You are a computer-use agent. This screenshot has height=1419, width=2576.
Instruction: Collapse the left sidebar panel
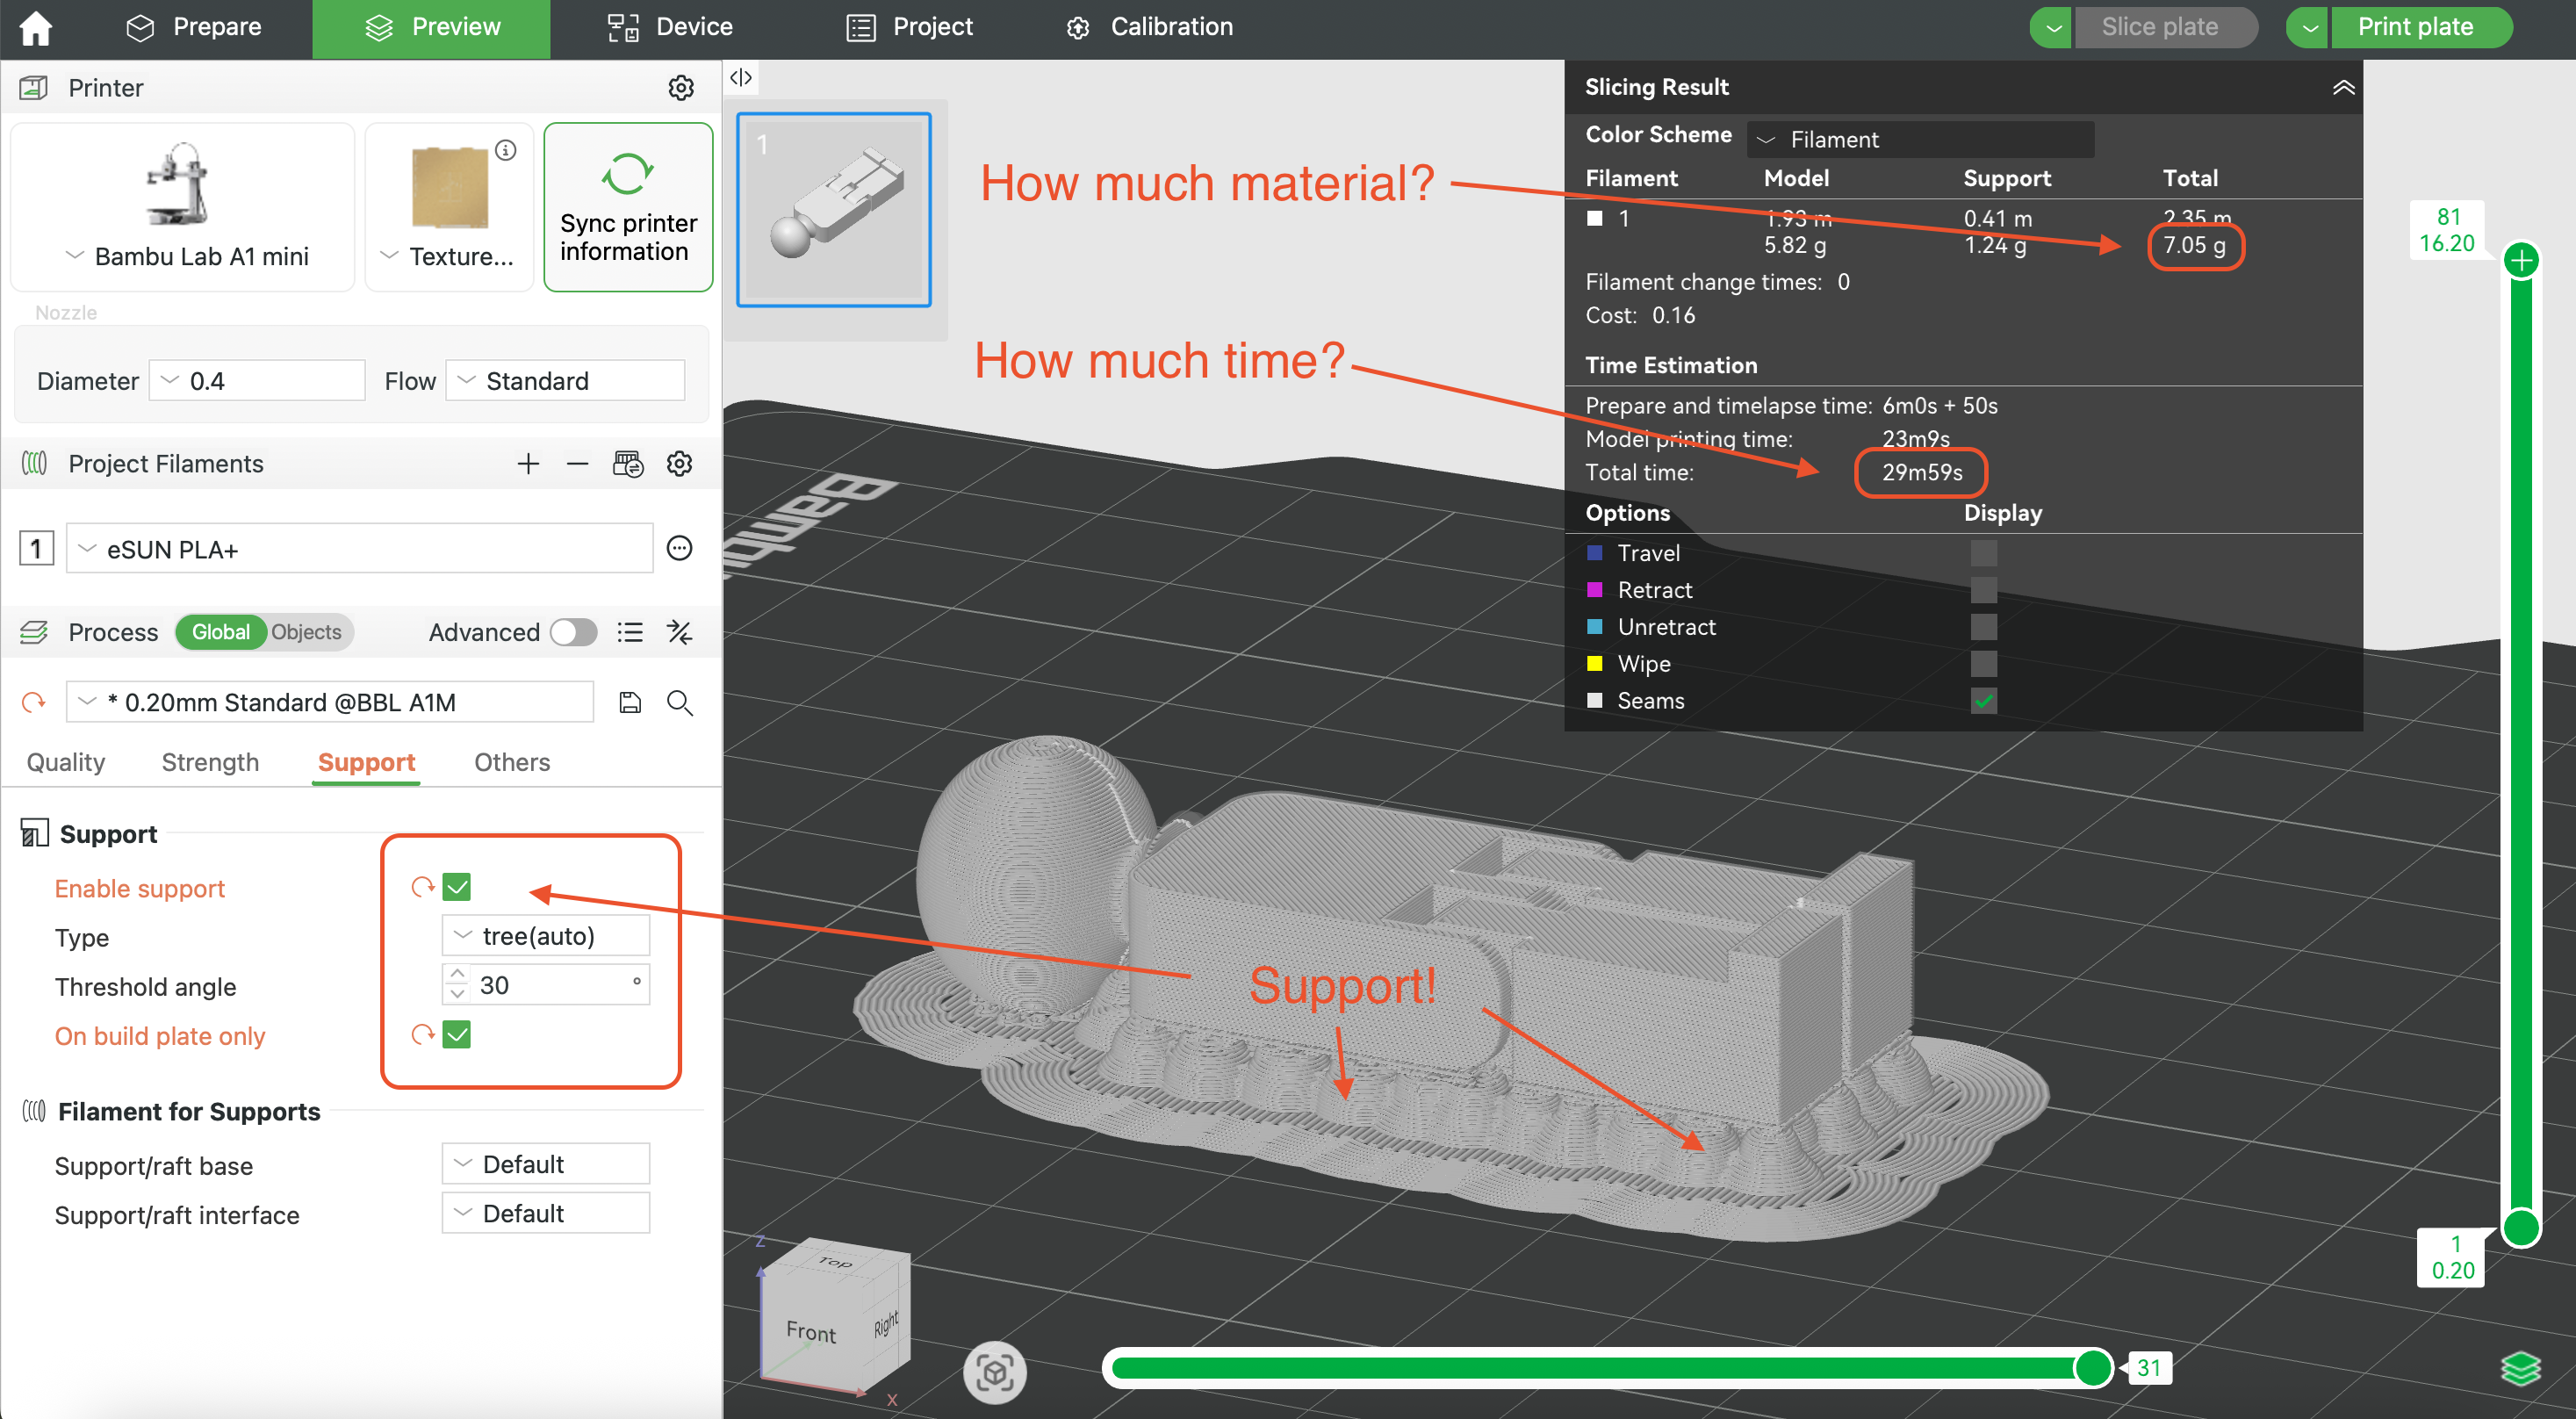click(741, 78)
